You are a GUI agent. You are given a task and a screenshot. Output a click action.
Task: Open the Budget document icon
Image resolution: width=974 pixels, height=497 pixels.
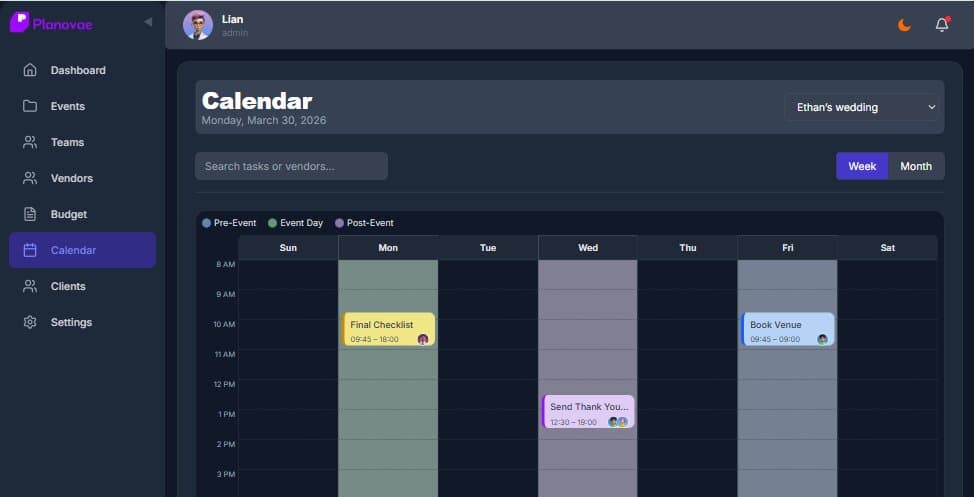pyautogui.click(x=30, y=214)
